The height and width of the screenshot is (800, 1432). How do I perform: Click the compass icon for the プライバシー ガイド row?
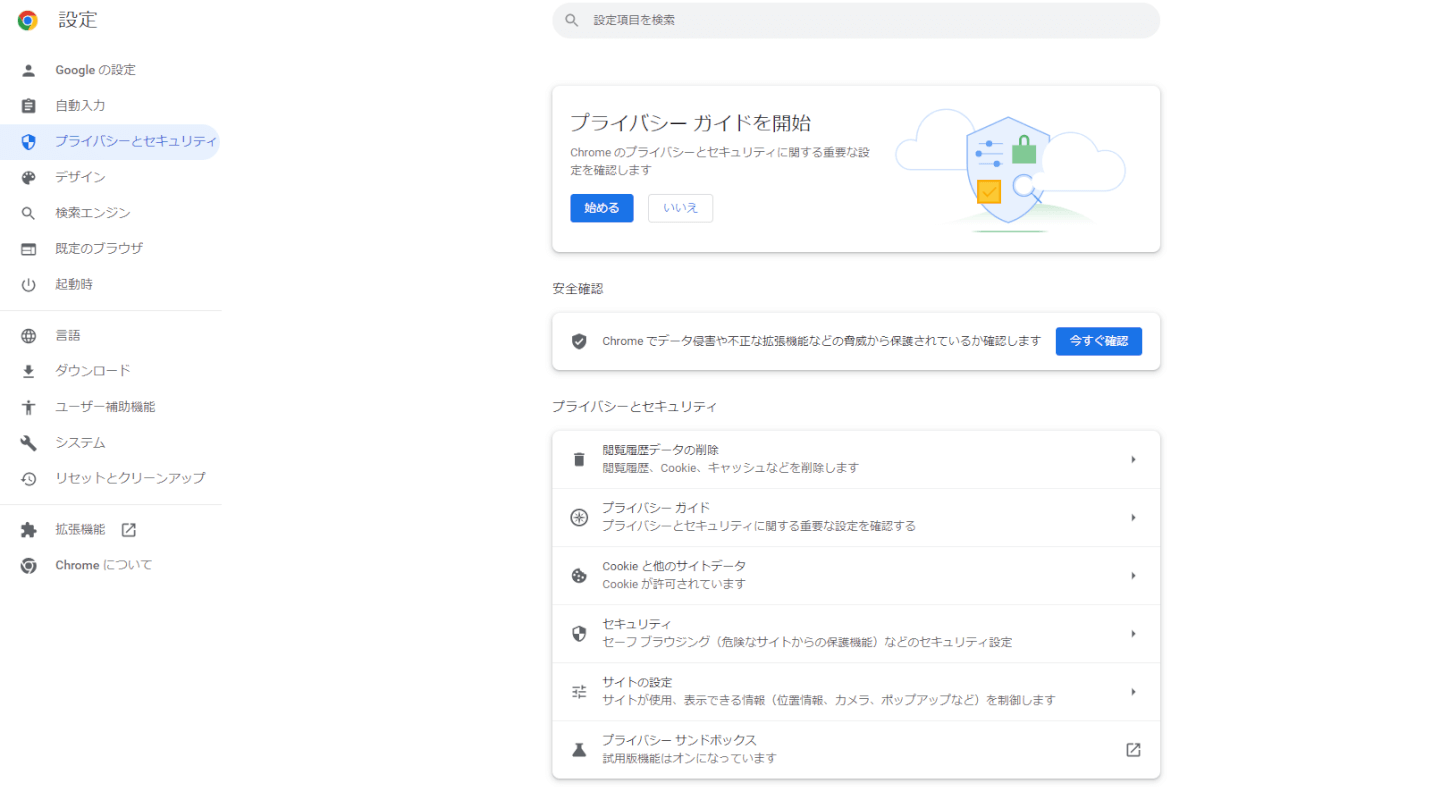coord(579,517)
